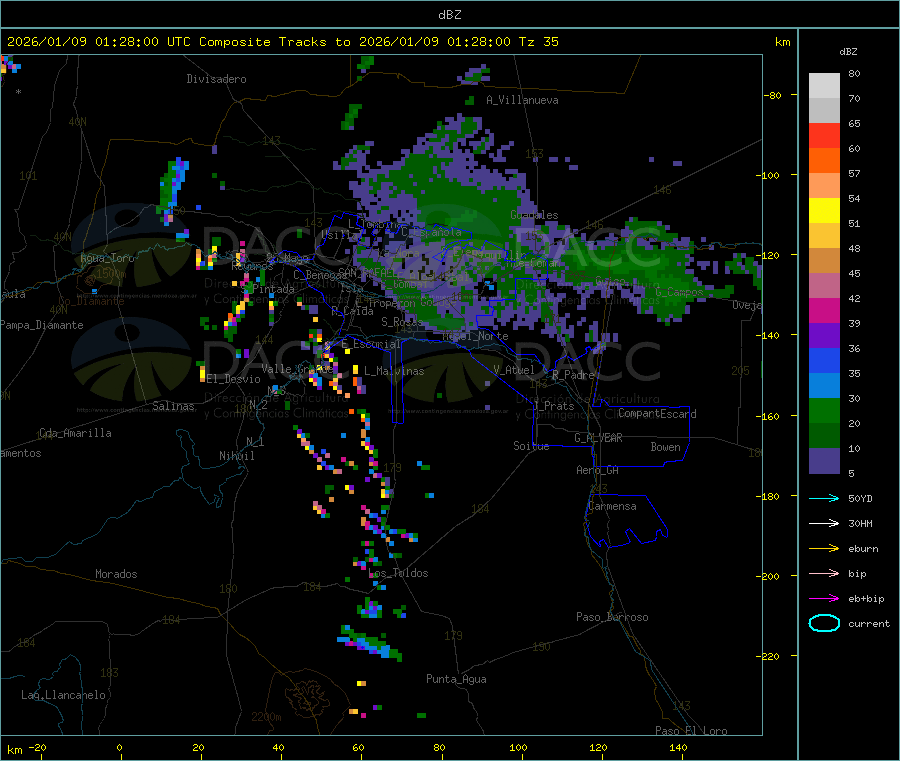Click the green 20 dBZ color swatch

[x=824, y=410]
